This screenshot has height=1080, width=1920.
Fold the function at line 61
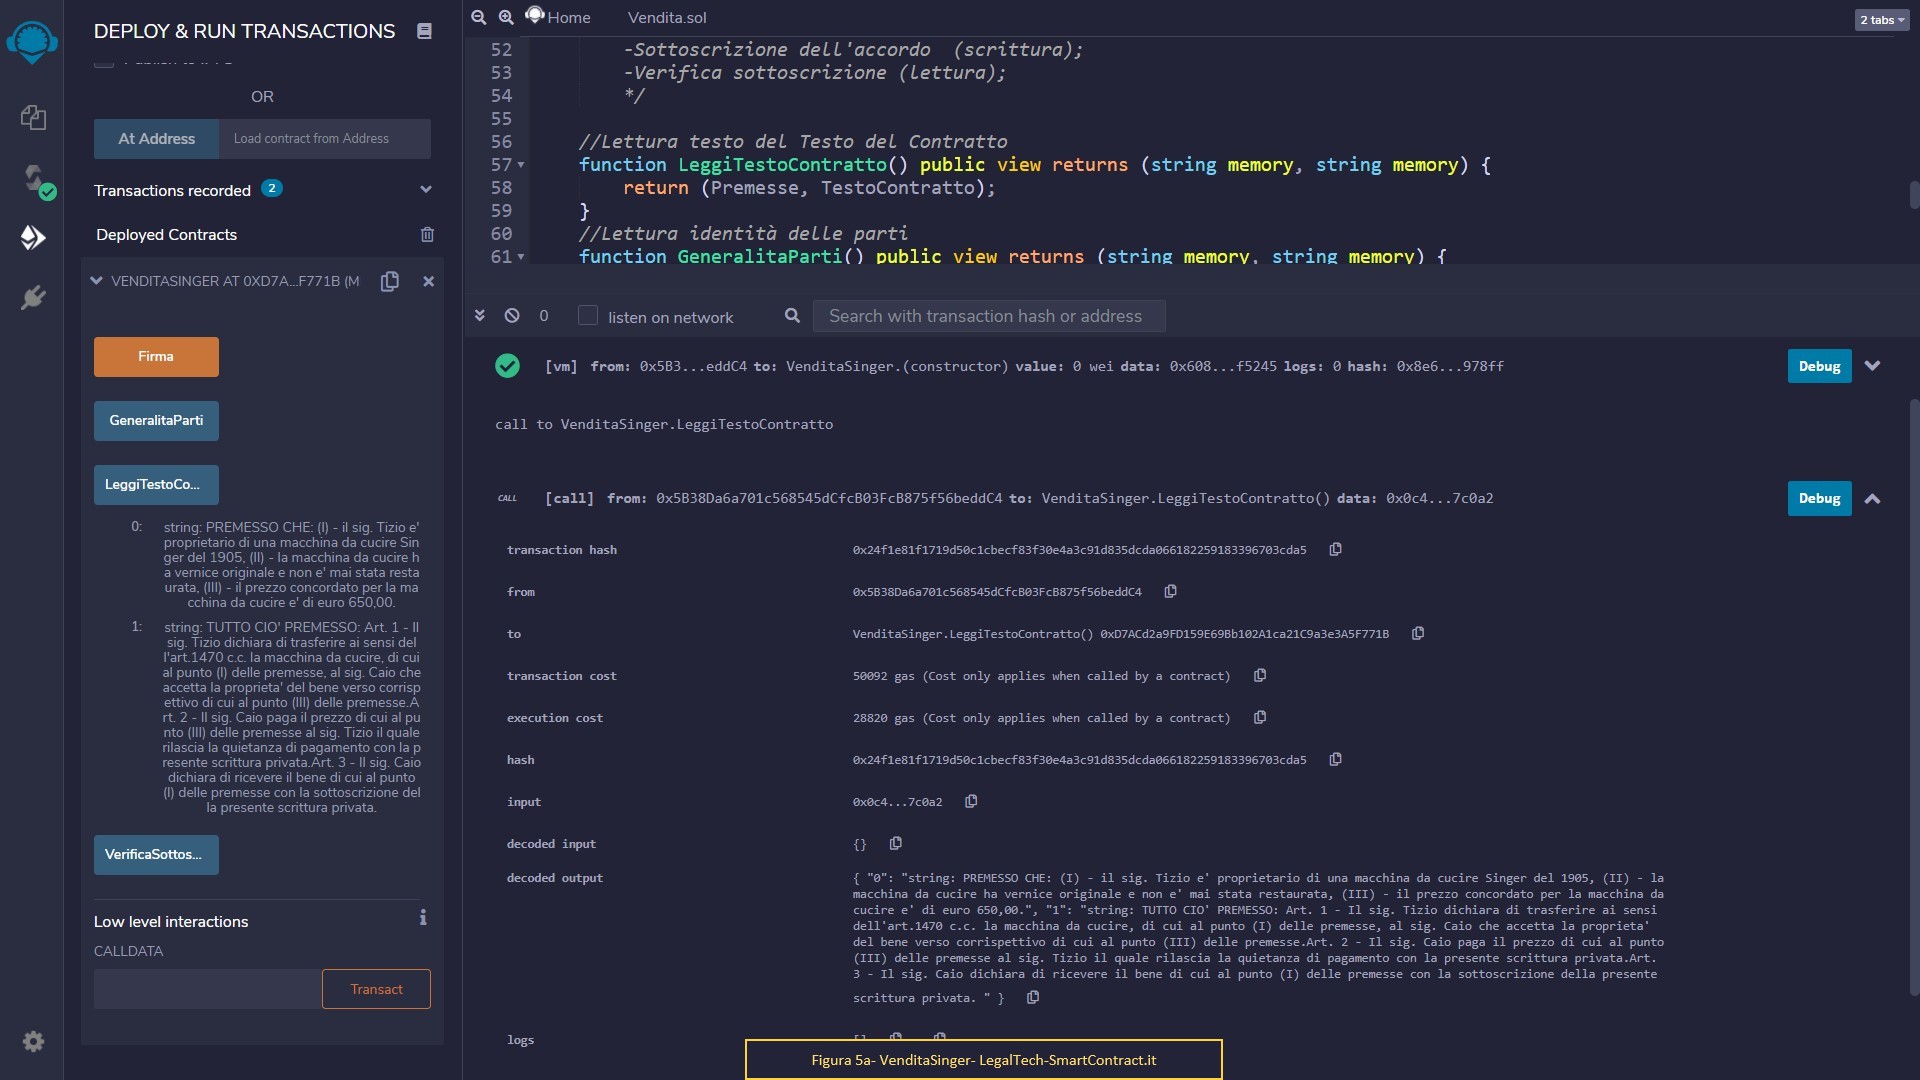pos(521,257)
